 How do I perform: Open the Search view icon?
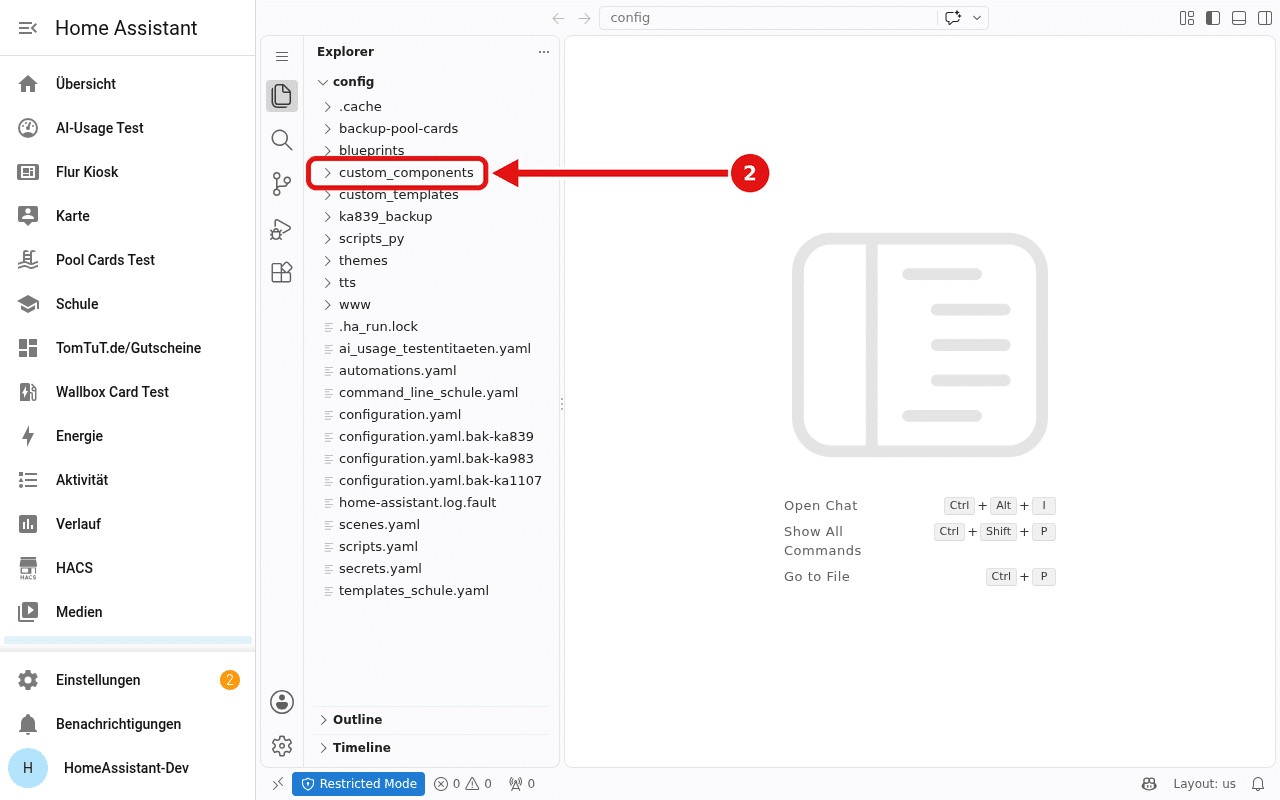tap(282, 140)
